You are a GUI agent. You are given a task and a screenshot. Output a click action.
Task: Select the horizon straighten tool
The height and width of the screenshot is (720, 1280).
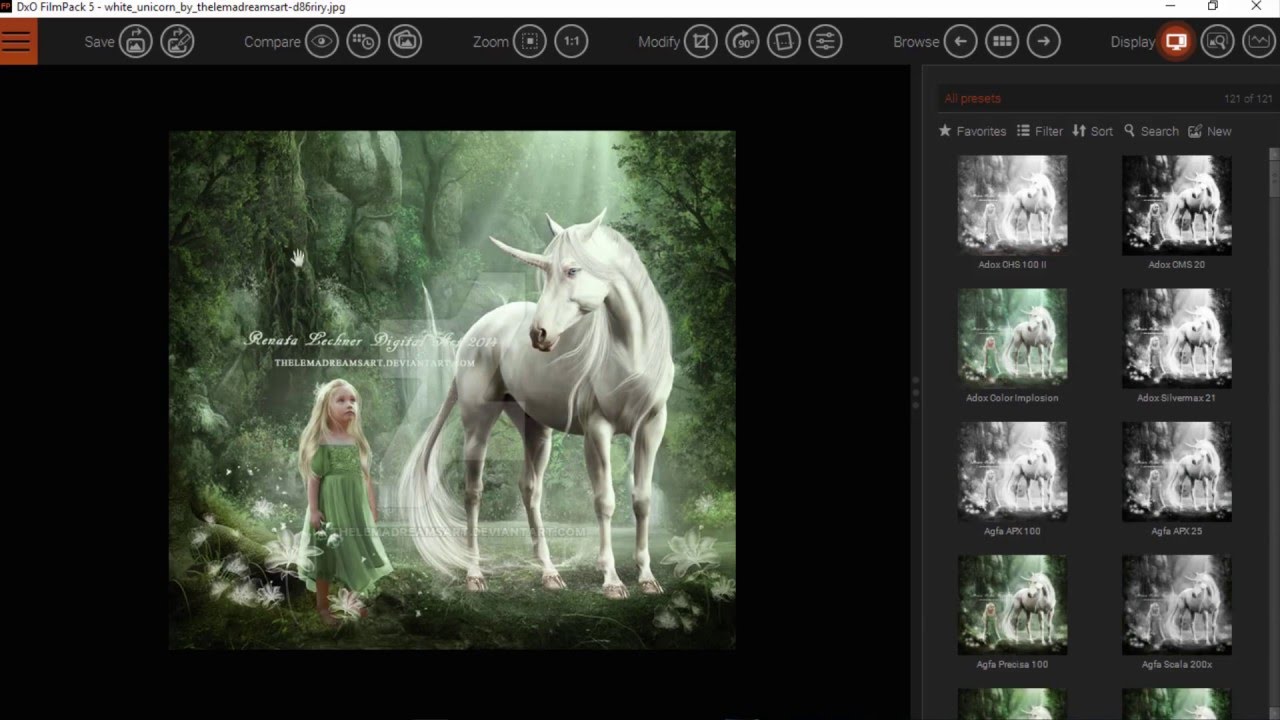784,42
